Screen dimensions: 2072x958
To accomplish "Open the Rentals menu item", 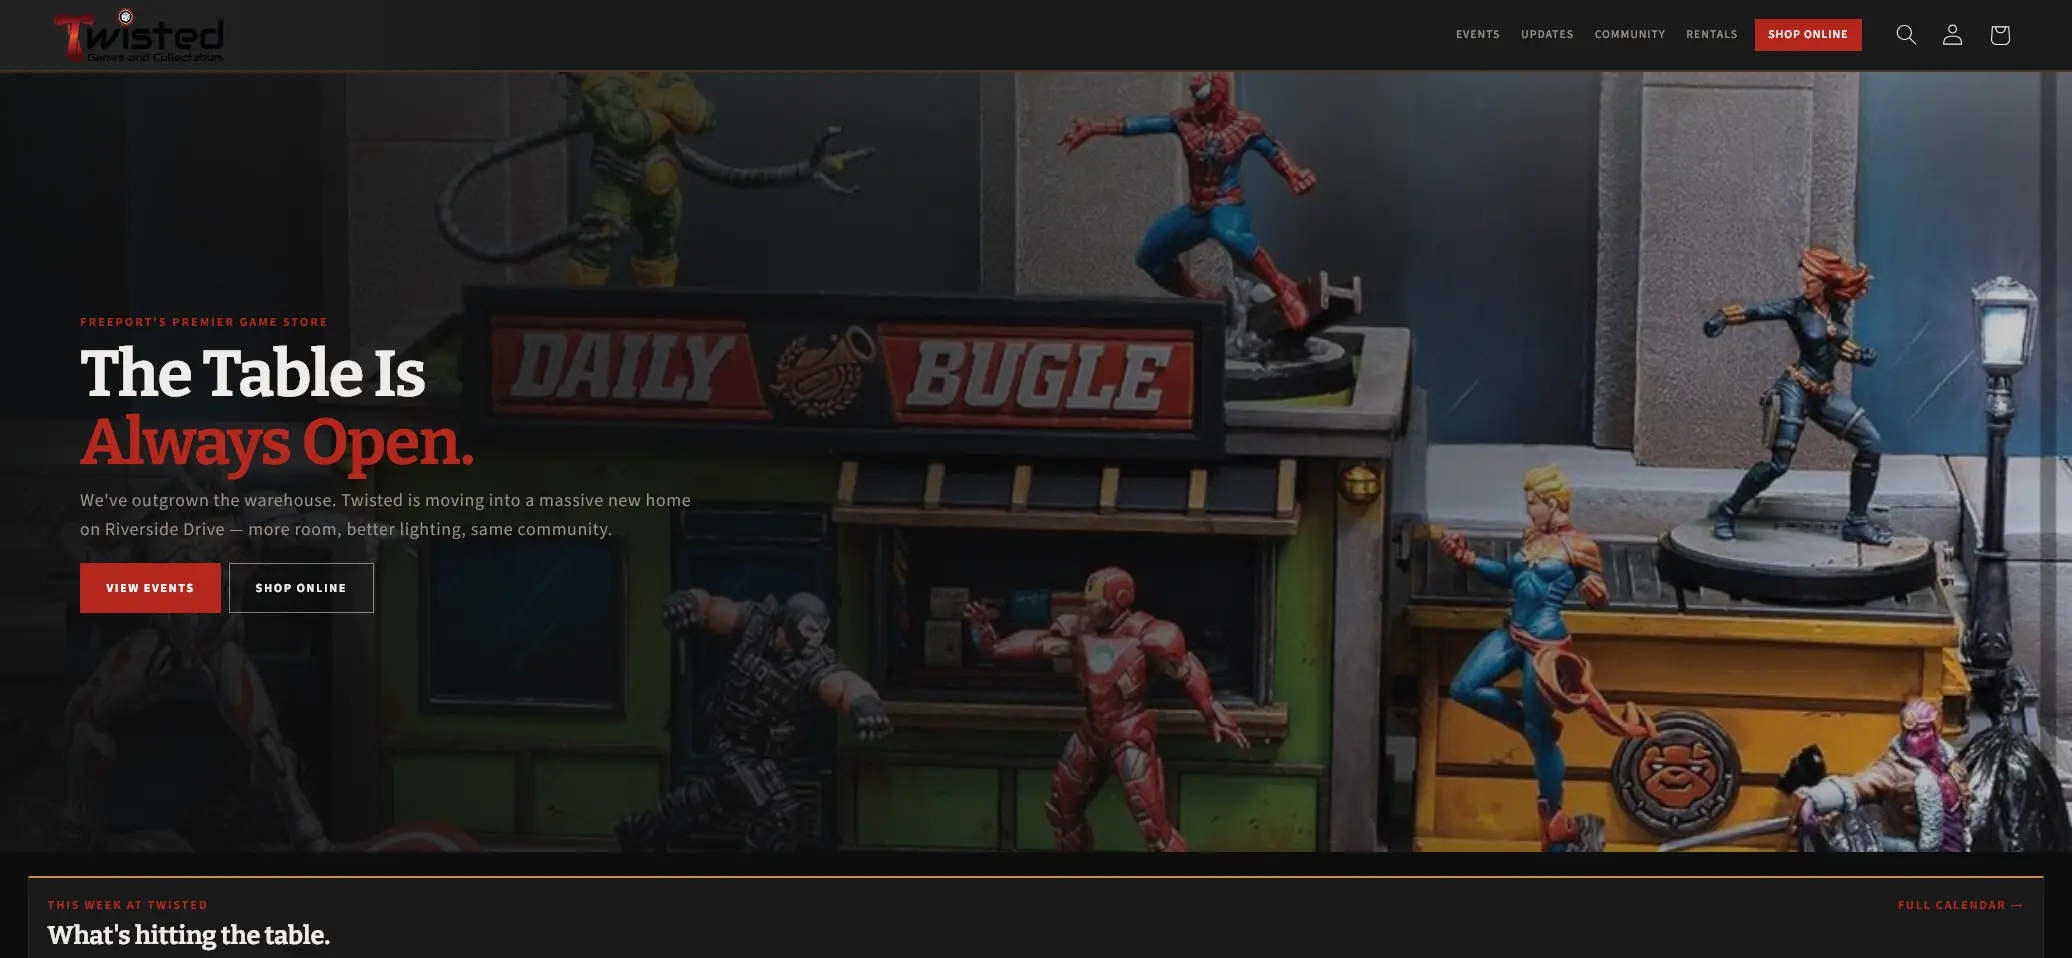I will (x=1711, y=34).
